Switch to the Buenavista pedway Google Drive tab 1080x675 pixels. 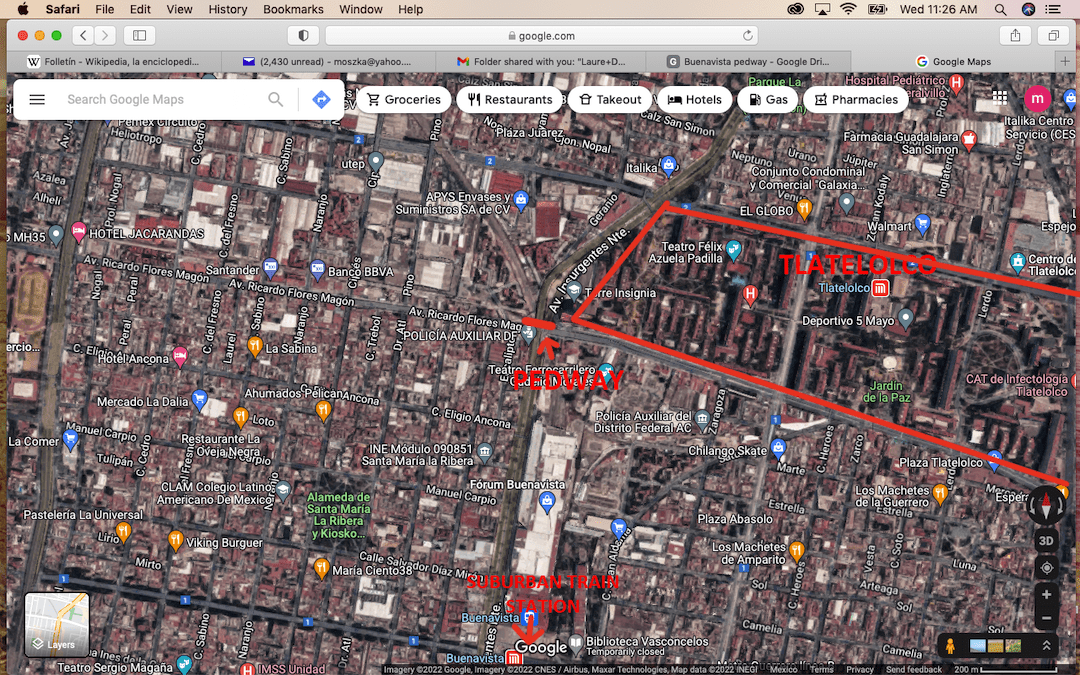749,61
